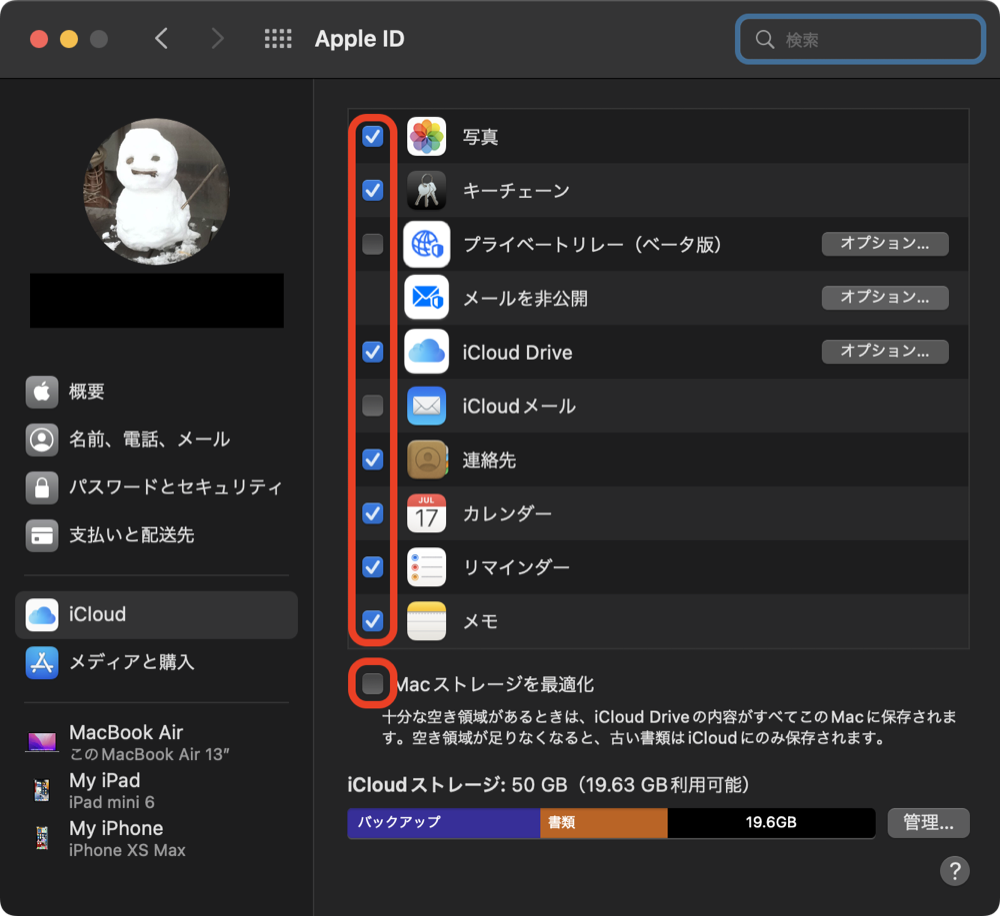Open オプション for iCloud Drive
This screenshot has width=1000, height=916.
[x=885, y=351]
